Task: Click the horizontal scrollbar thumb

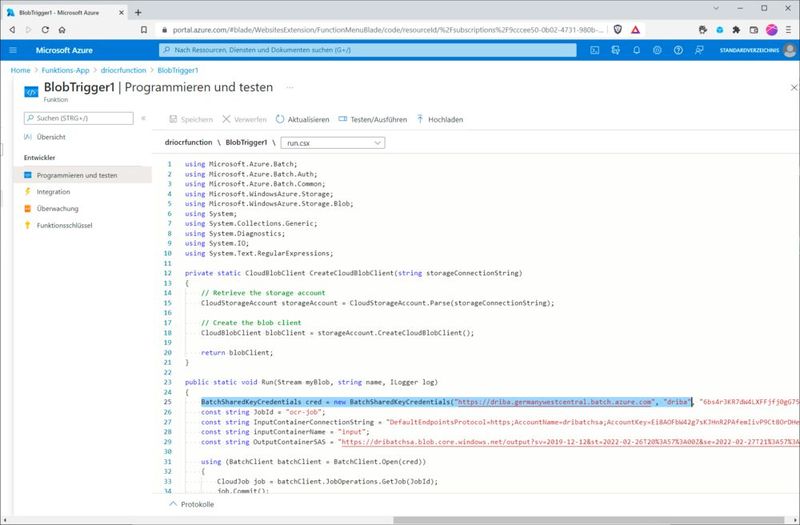Action: point(588,520)
